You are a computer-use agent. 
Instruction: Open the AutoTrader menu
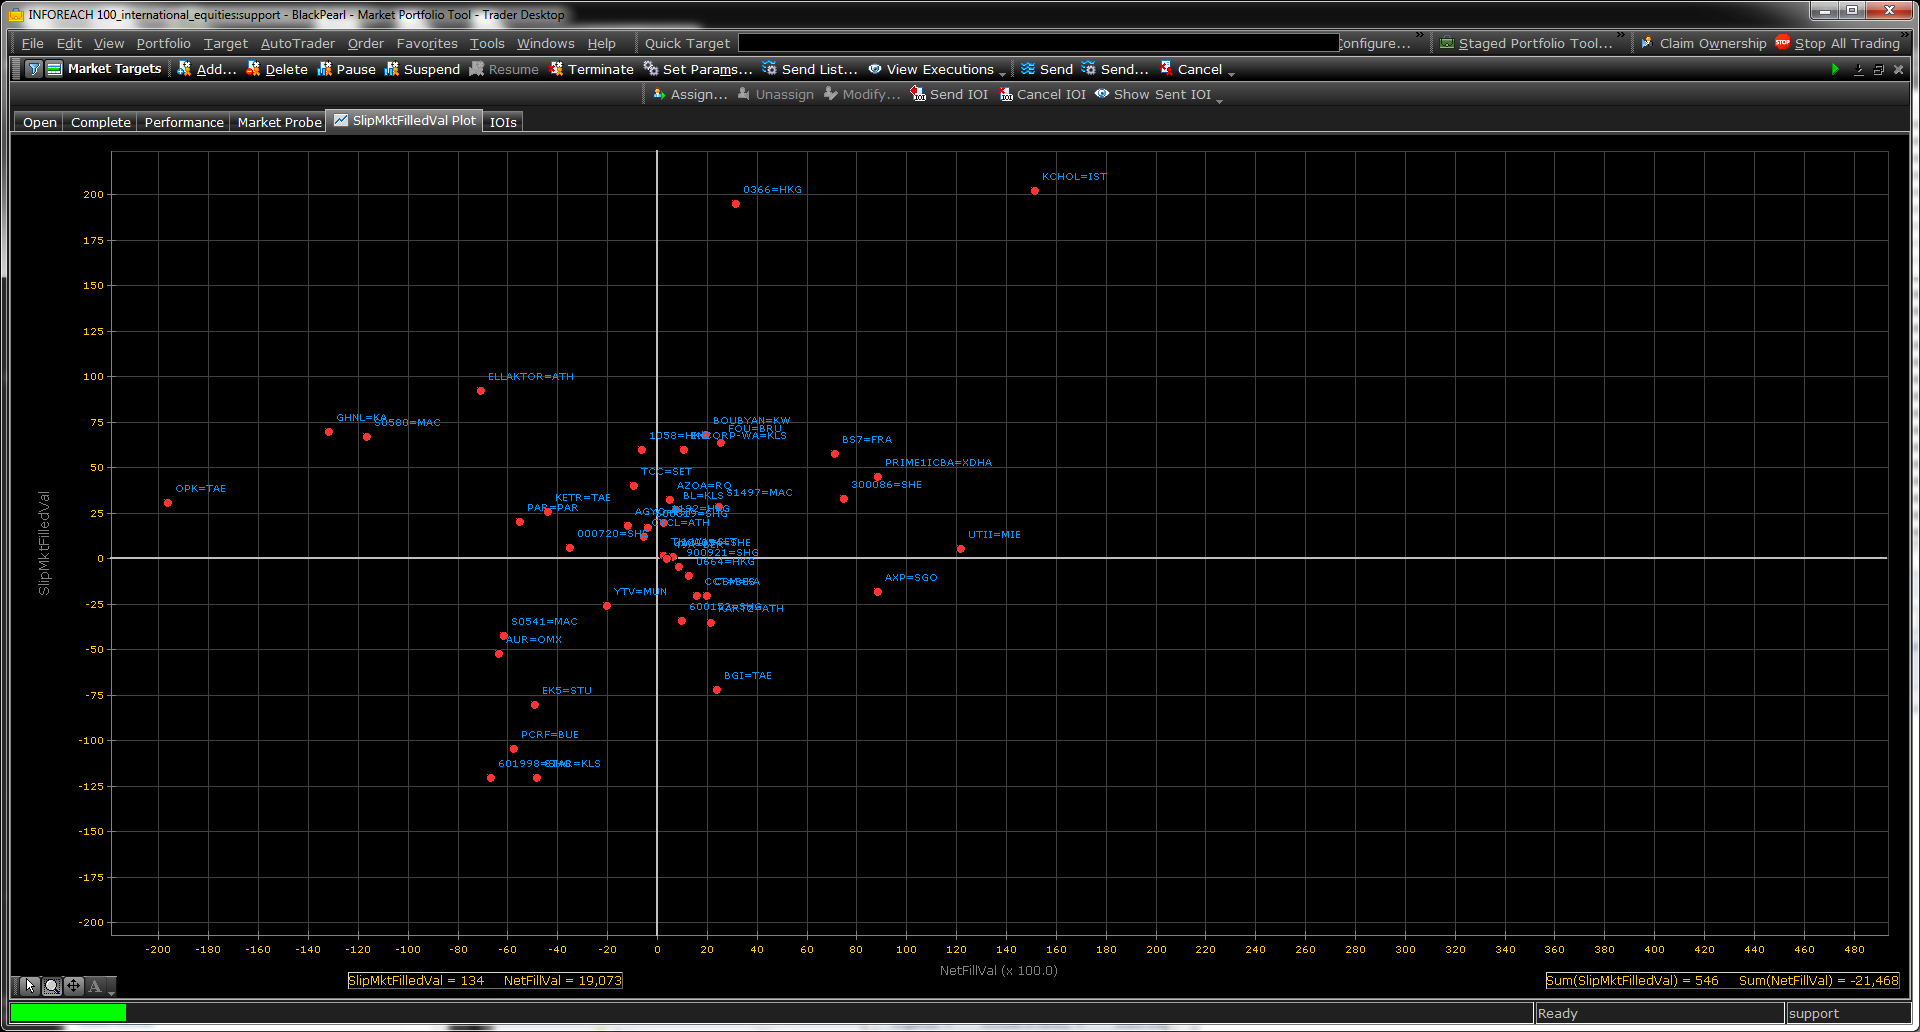pos(297,43)
